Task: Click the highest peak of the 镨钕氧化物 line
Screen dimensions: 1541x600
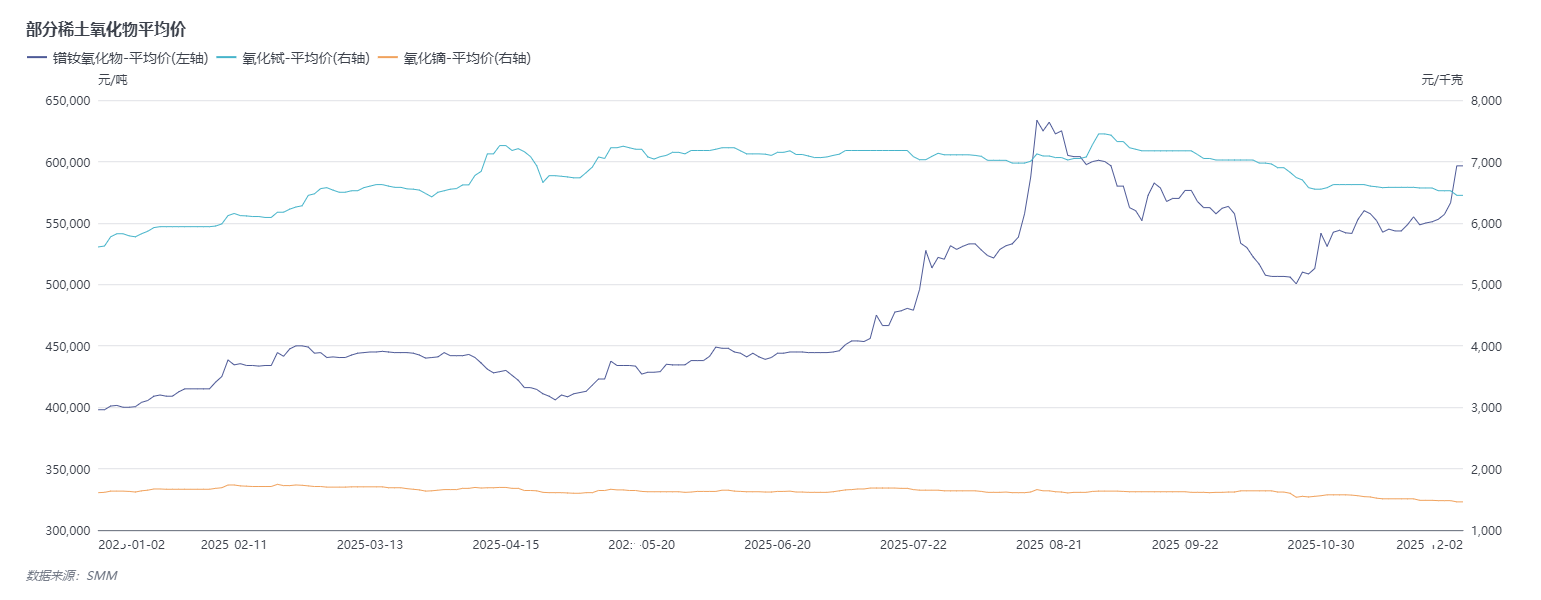Action: [x=1037, y=121]
